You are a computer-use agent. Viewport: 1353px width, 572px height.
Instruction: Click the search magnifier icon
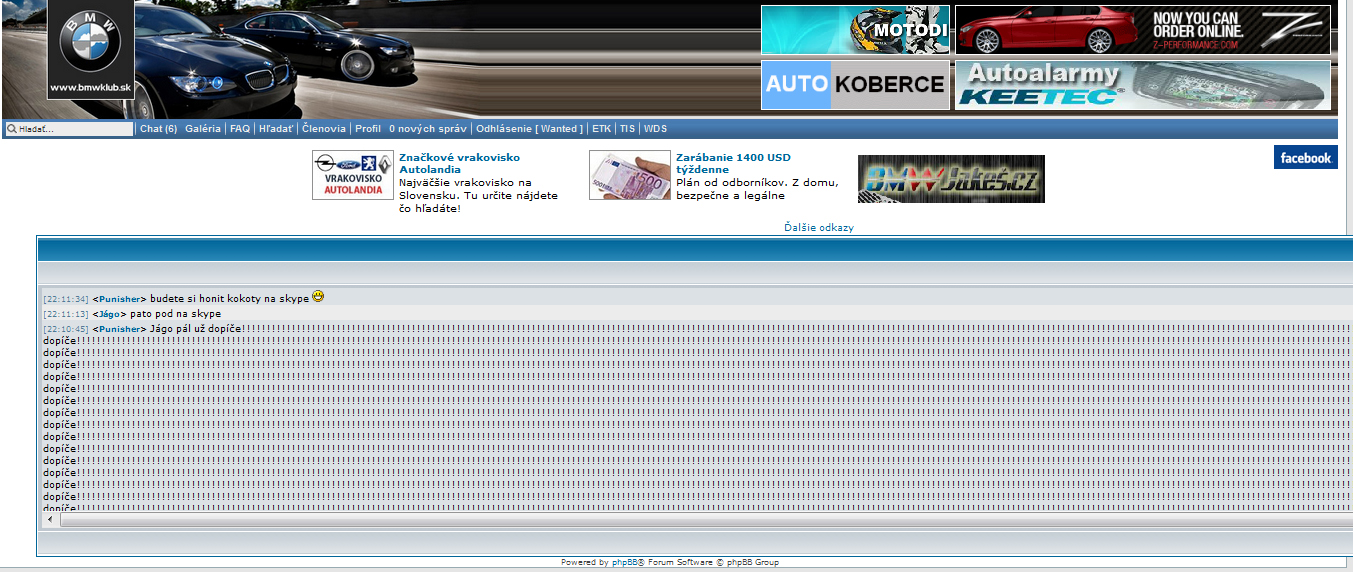(x=12, y=129)
